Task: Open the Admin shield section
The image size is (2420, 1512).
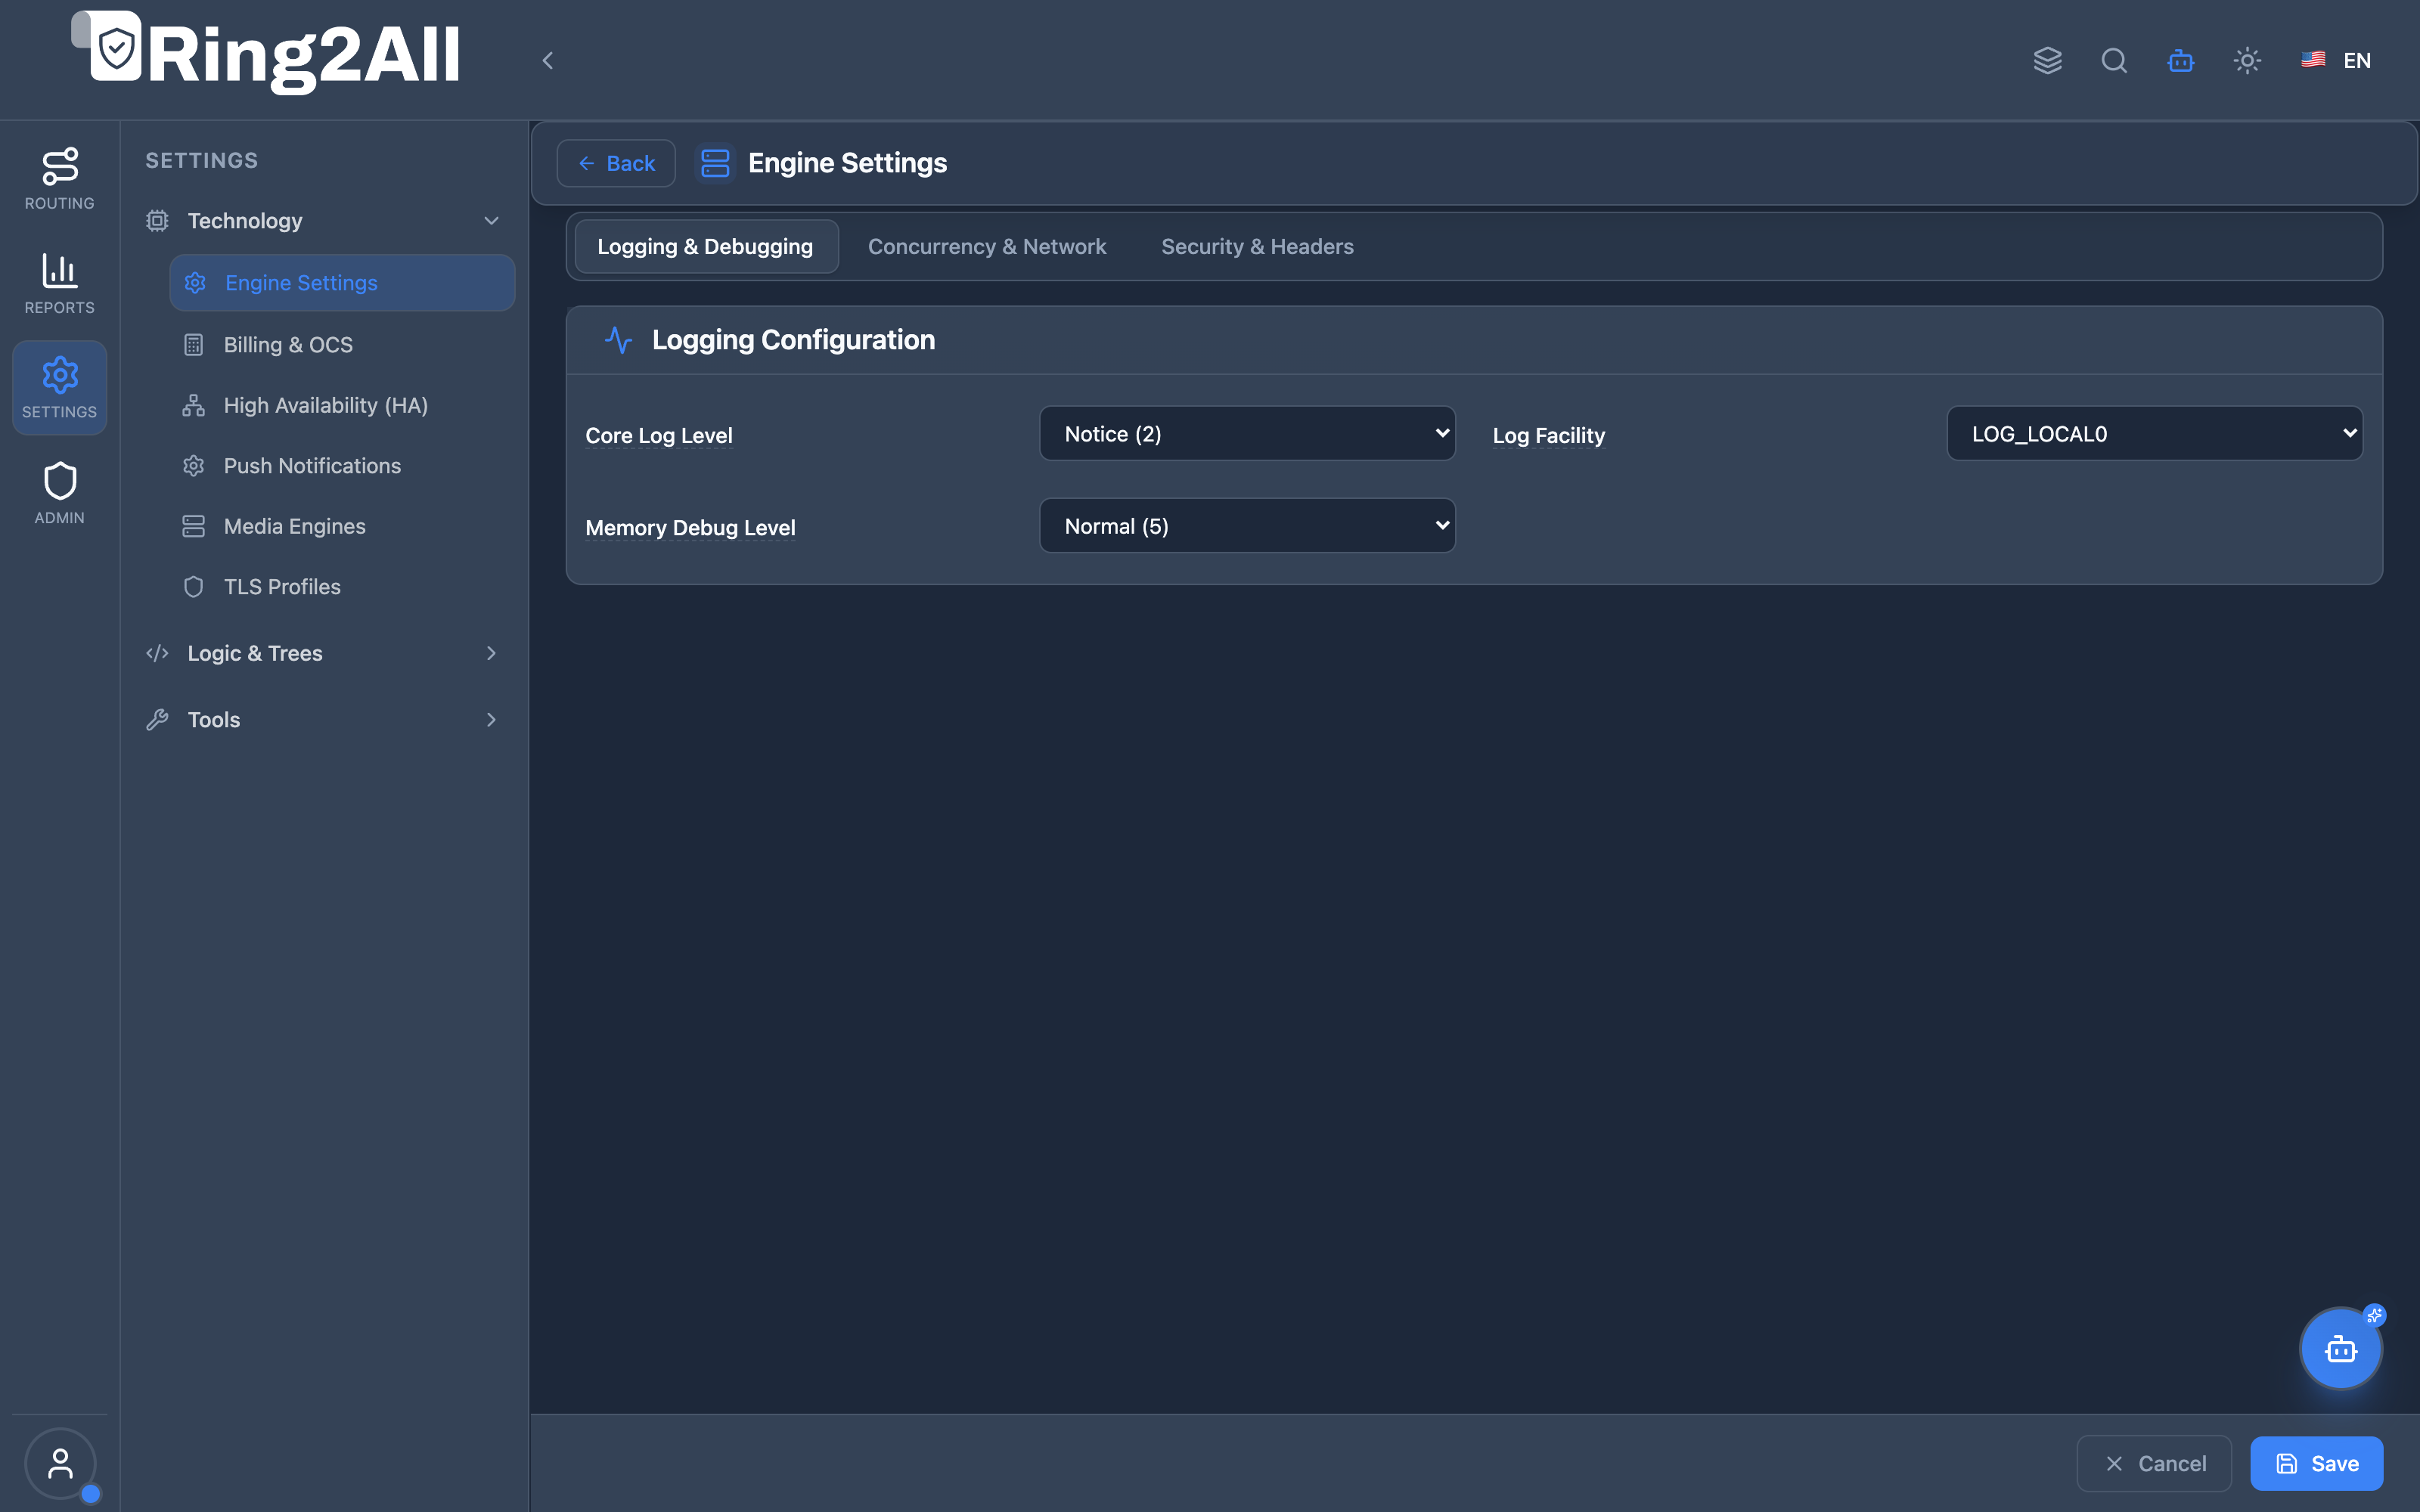Action: 60,493
